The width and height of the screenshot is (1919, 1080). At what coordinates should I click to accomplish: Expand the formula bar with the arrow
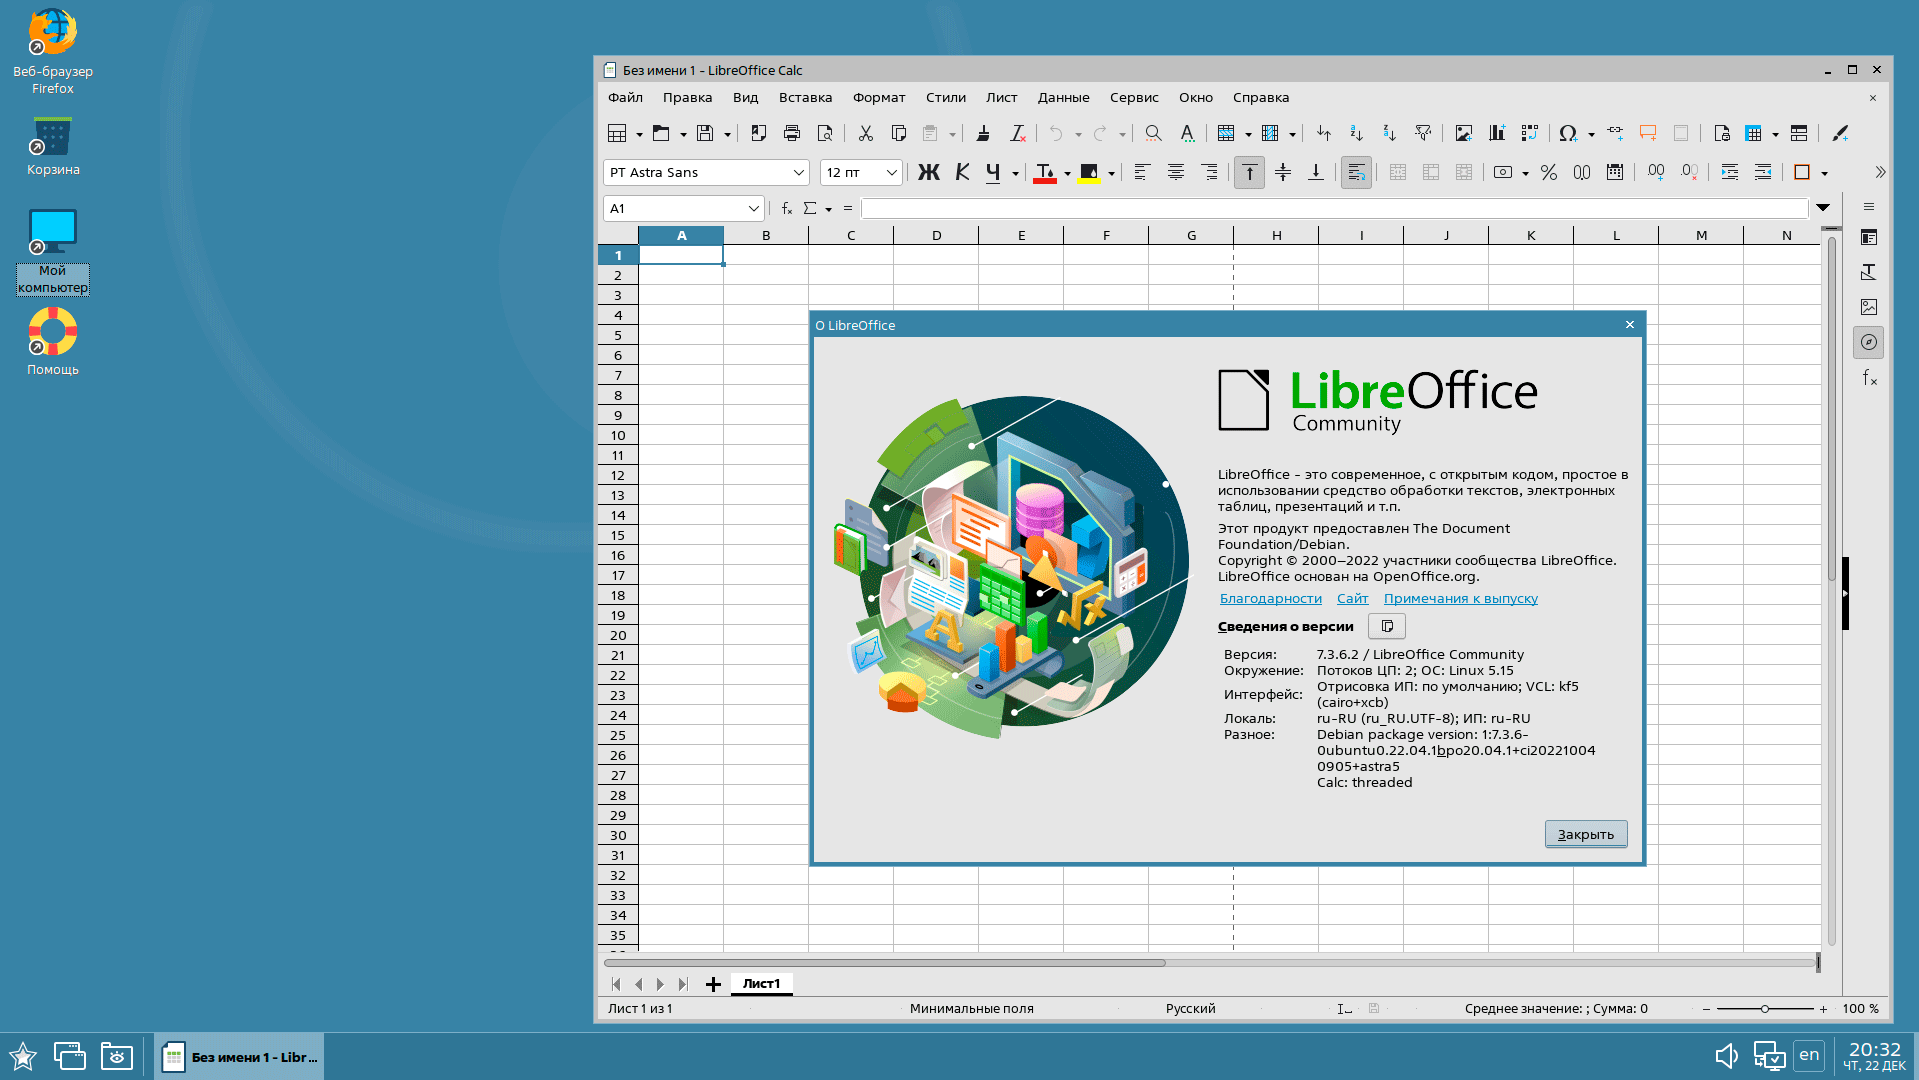[x=1823, y=208]
